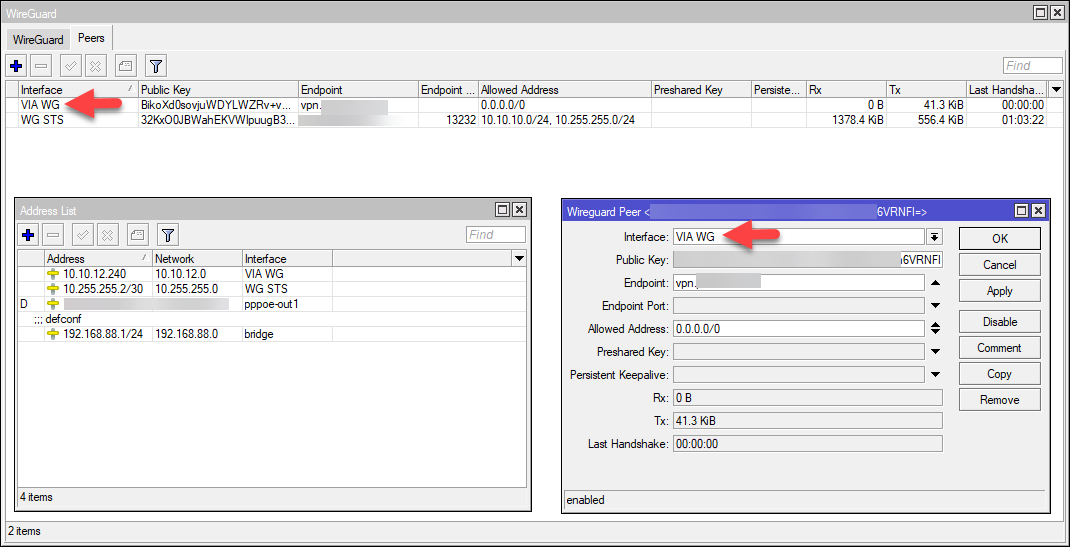Click address icon of 10.10.12.240 row

tap(53, 274)
